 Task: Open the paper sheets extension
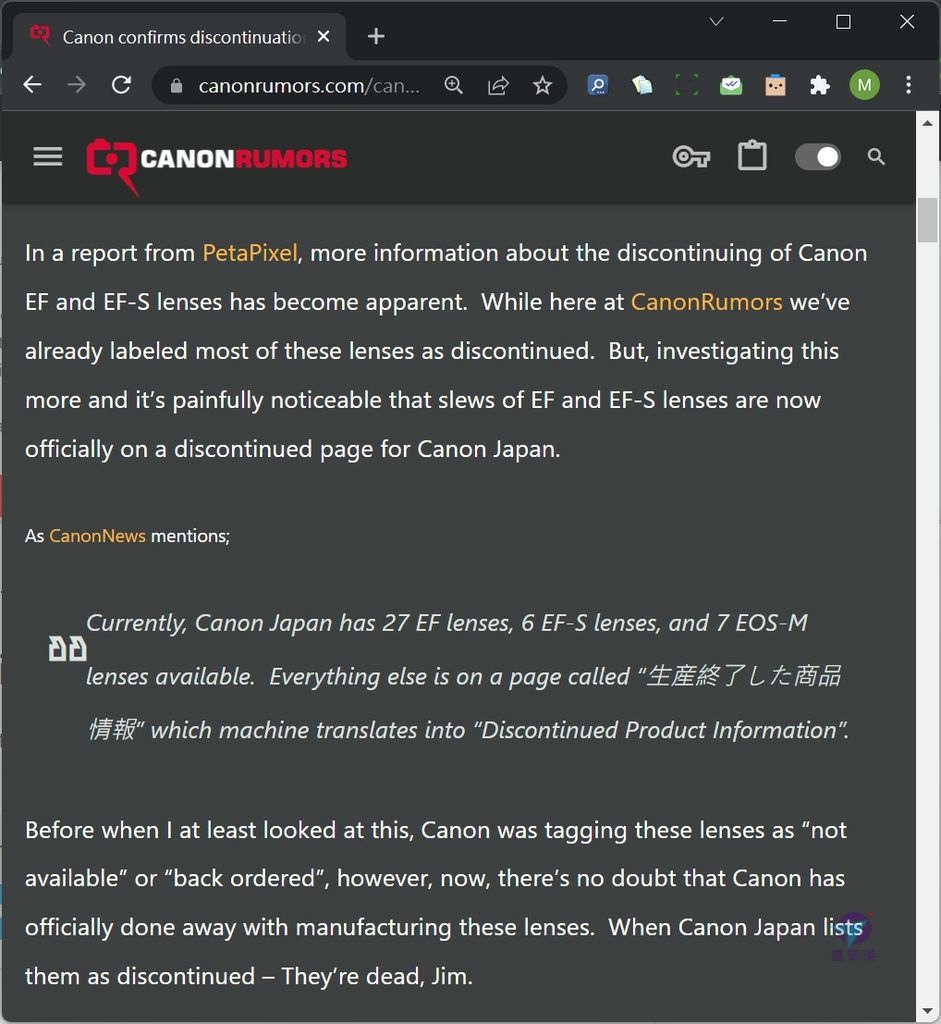coord(642,85)
